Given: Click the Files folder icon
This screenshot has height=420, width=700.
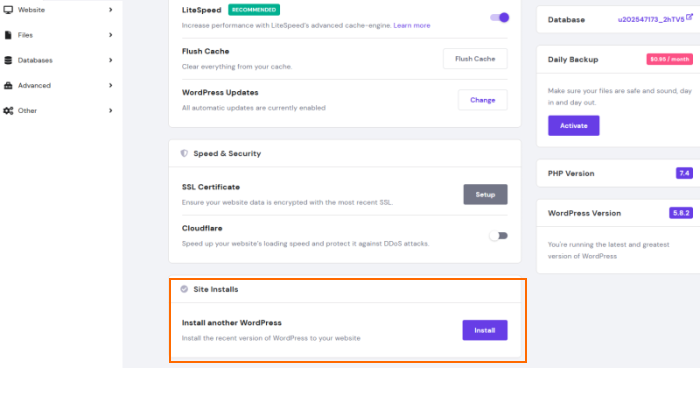Looking at the screenshot, I should pyautogui.click(x=8, y=35).
